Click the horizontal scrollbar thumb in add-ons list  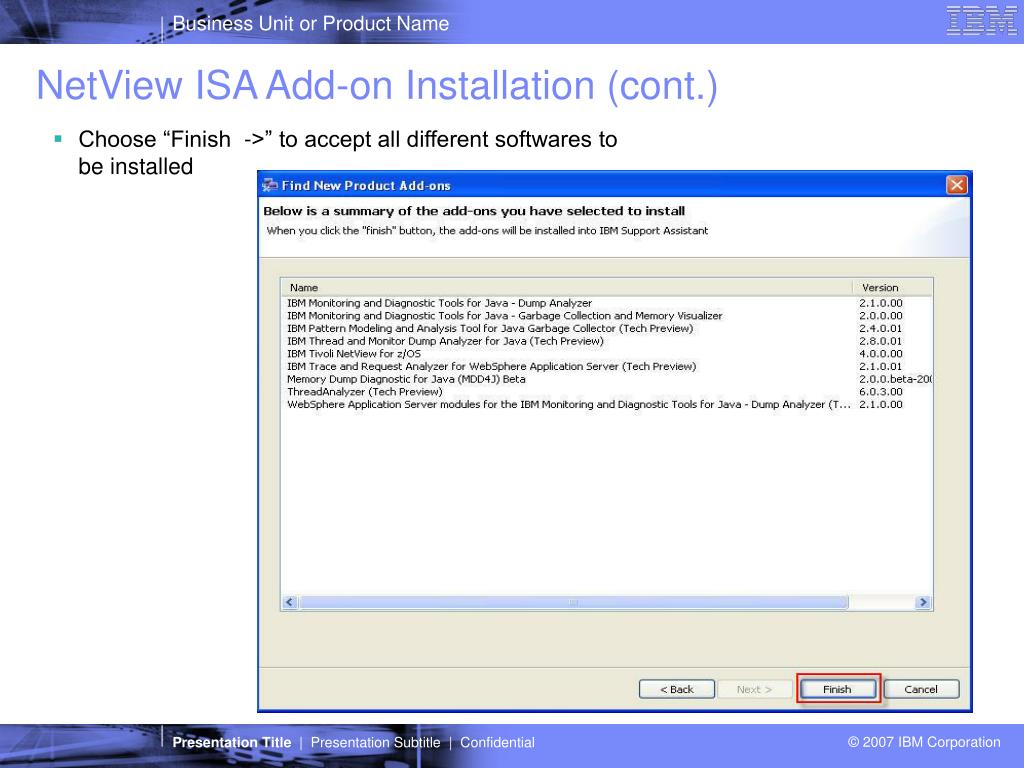573,602
